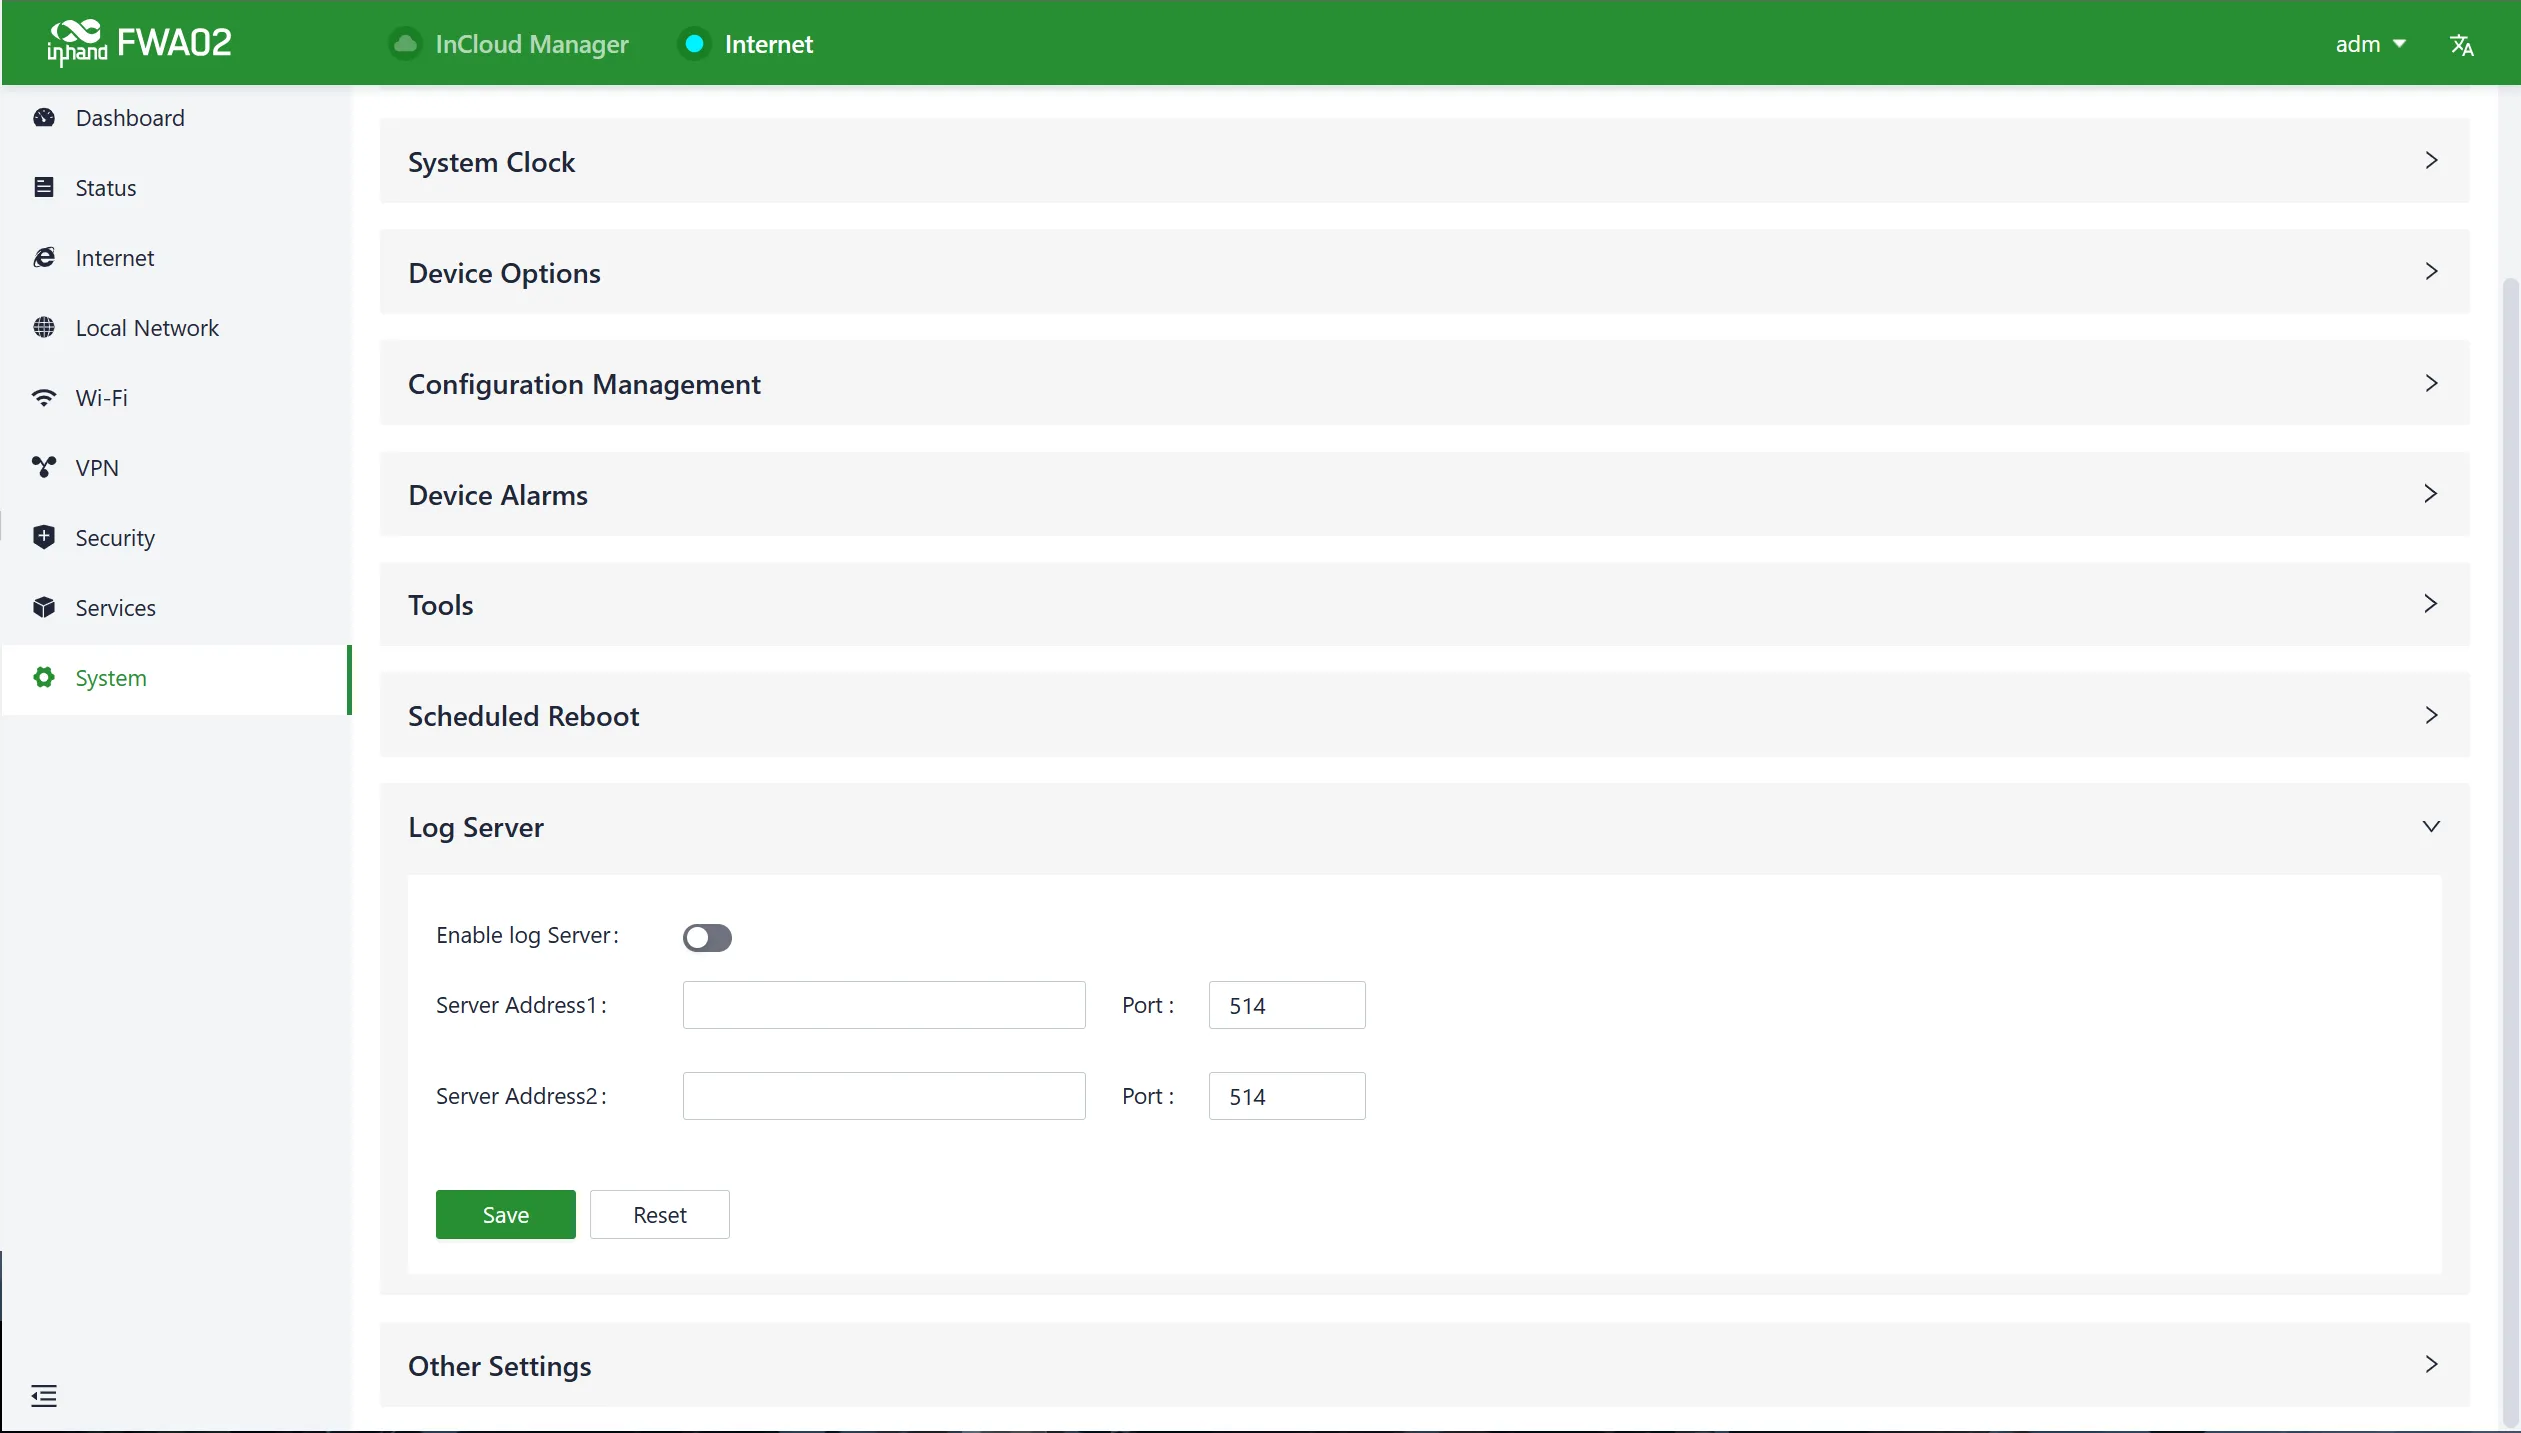This screenshot has height=1433, width=2521.
Task: Expand Configuration Management section chevron
Action: click(2431, 383)
